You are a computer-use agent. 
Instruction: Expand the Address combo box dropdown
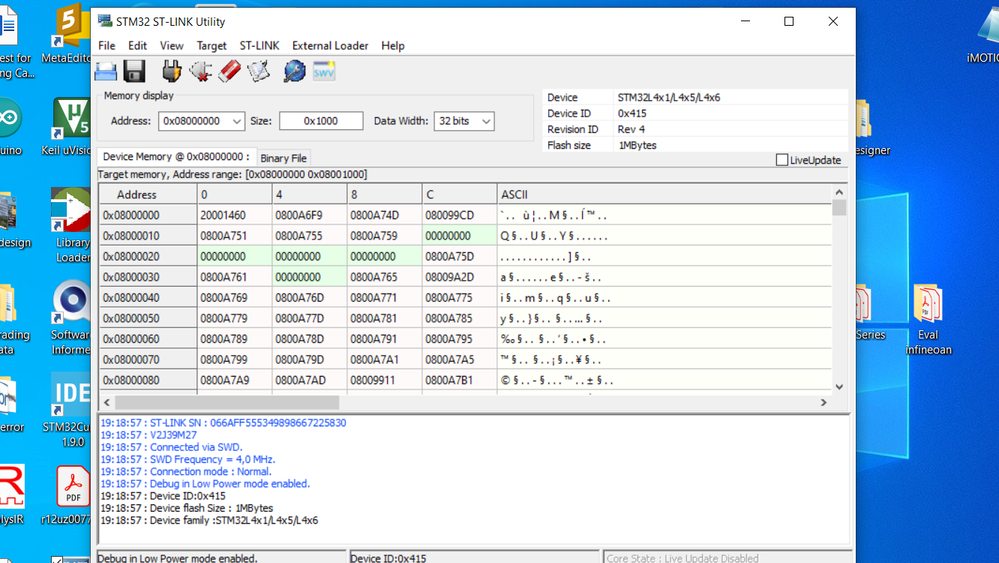coord(236,121)
